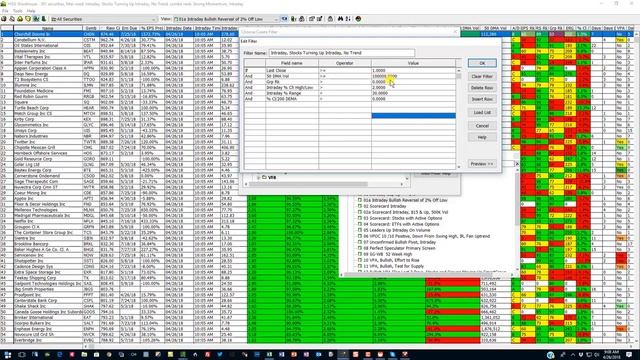Select the Last Close field name cell
This screenshot has height=360, width=640.
point(292,71)
